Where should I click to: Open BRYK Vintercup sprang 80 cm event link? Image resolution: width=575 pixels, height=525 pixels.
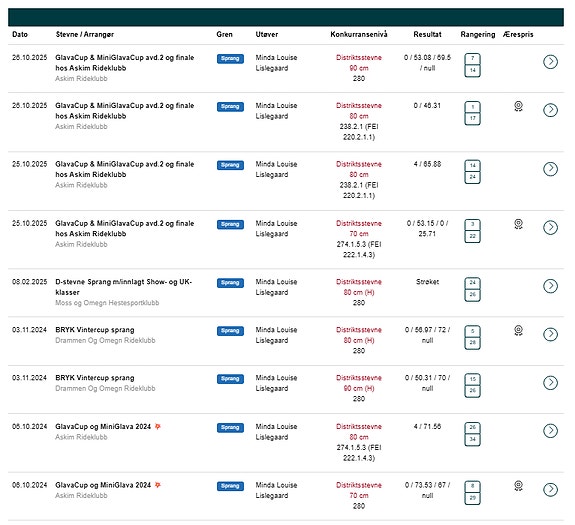[x=95, y=330]
